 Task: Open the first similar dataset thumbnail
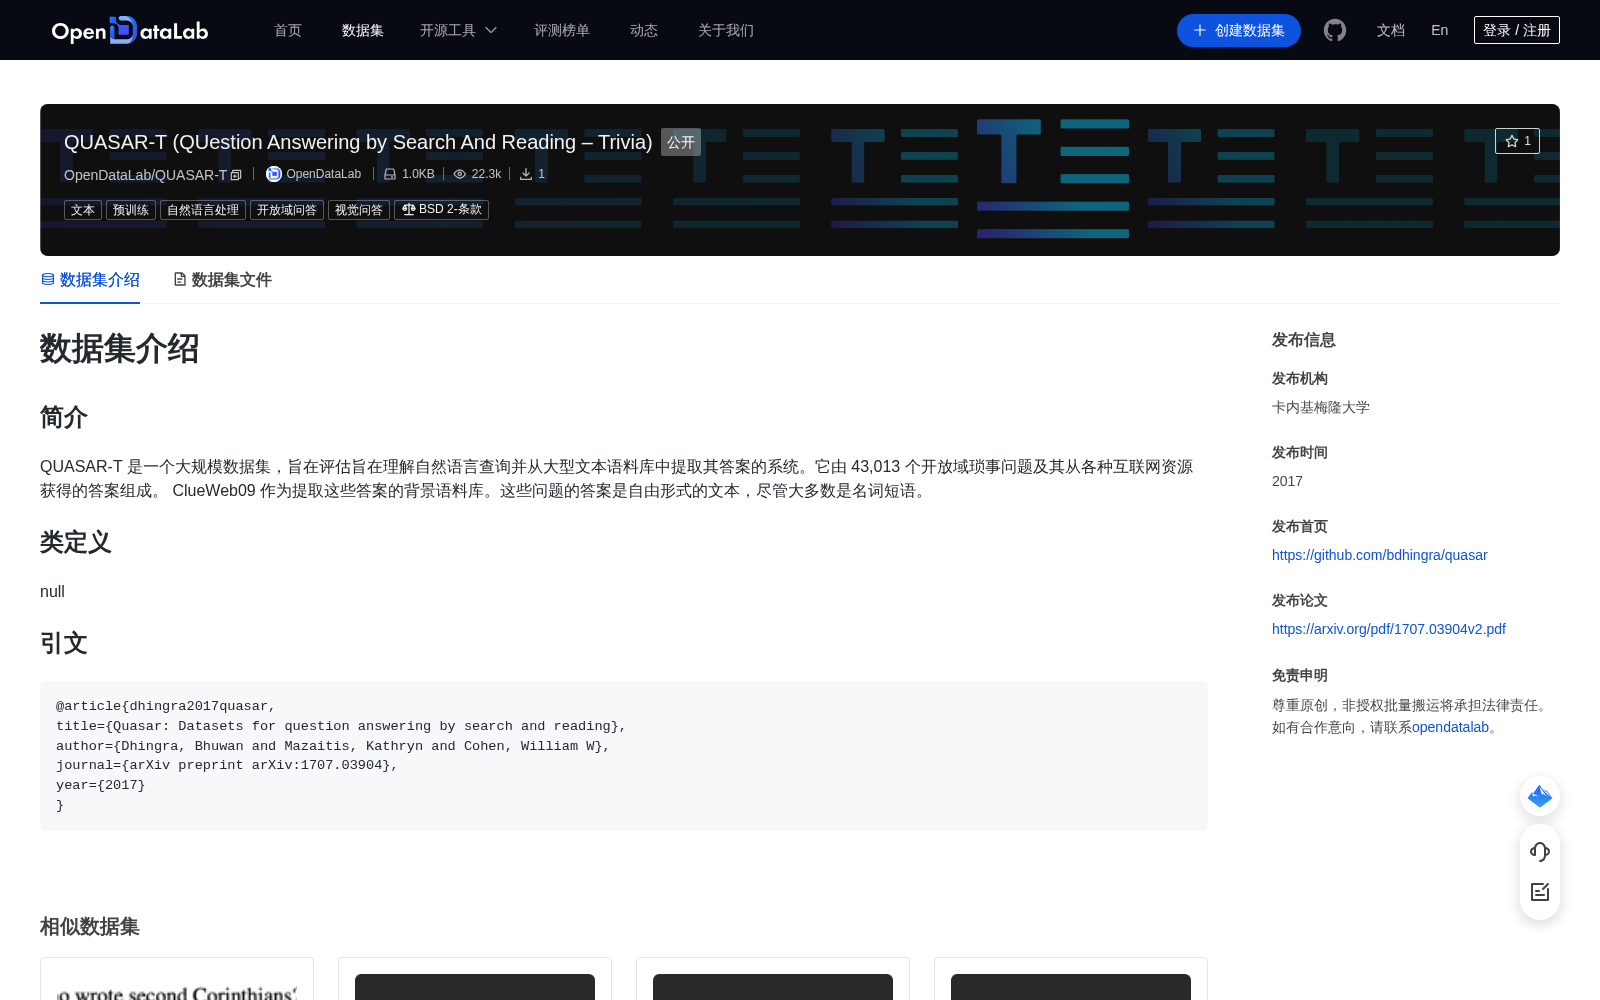[177, 987]
